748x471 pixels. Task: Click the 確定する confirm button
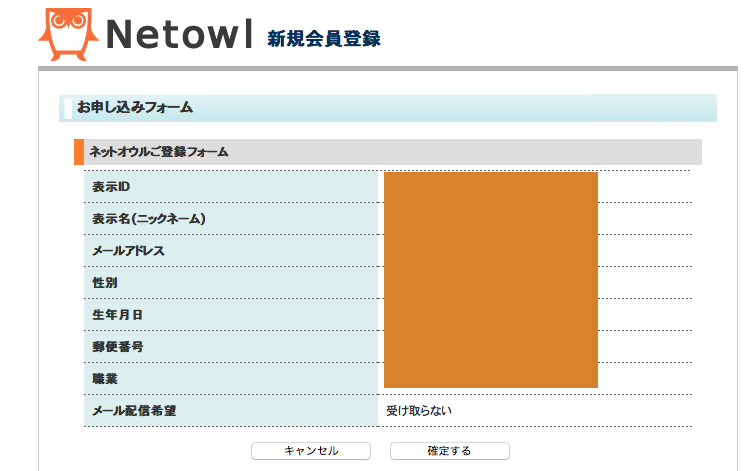click(449, 451)
